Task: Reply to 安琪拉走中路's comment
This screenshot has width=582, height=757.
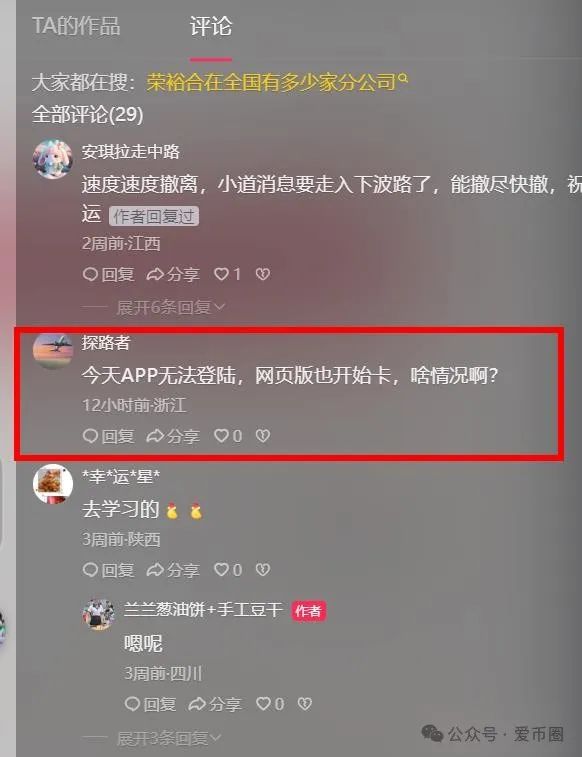Action: click(x=109, y=274)
